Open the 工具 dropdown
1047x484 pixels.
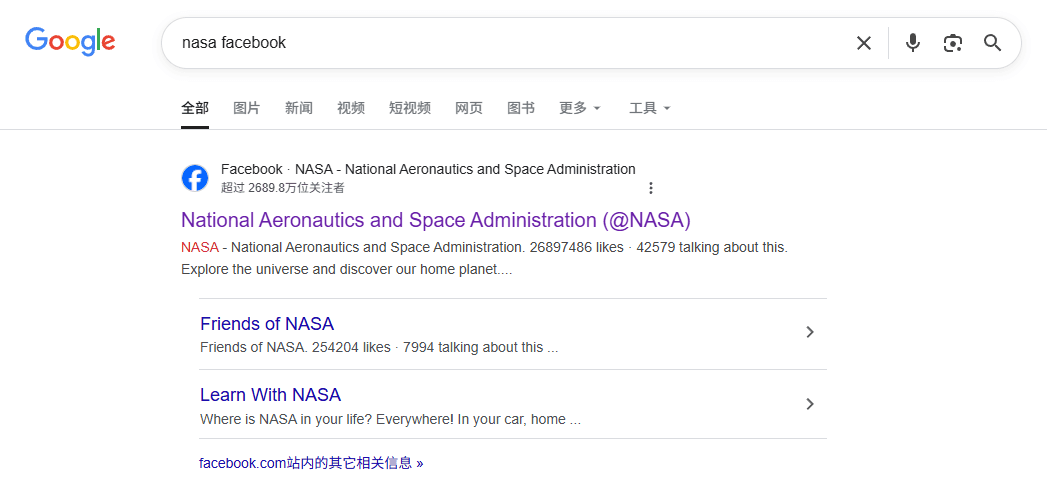pos(649,108)
